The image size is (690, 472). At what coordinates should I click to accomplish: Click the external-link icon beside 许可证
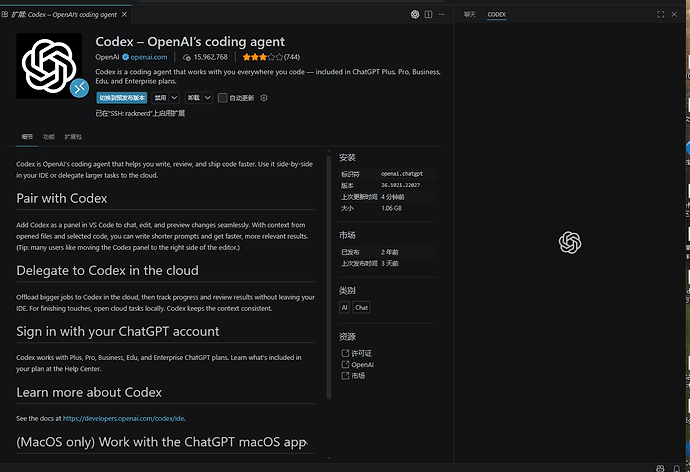345,353
